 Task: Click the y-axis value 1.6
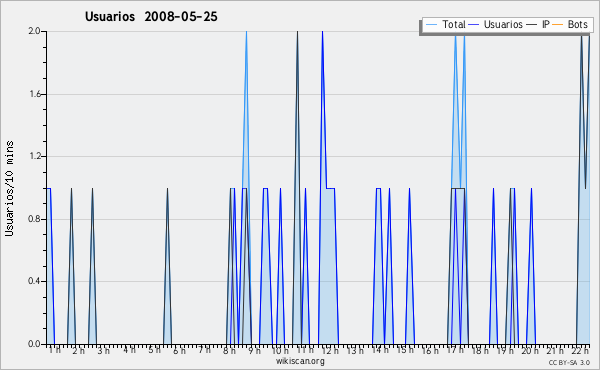click(x=35, y=94)
